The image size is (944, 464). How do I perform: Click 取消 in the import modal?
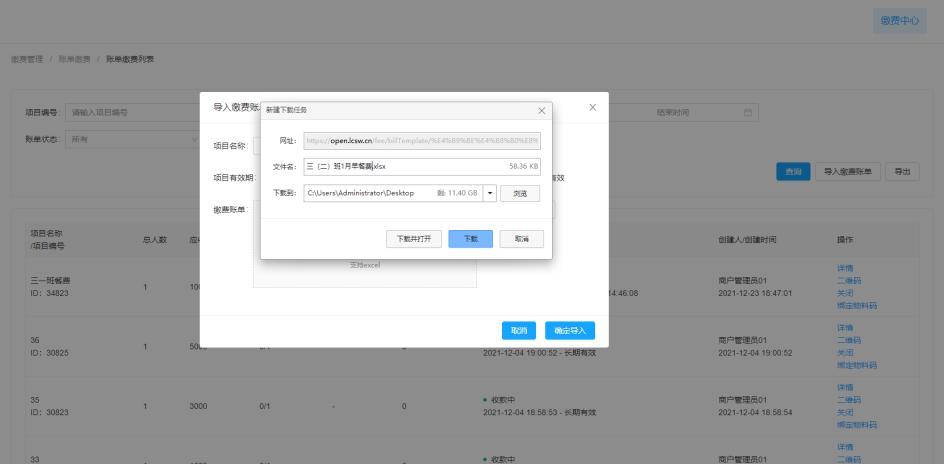tap(519, 330)
